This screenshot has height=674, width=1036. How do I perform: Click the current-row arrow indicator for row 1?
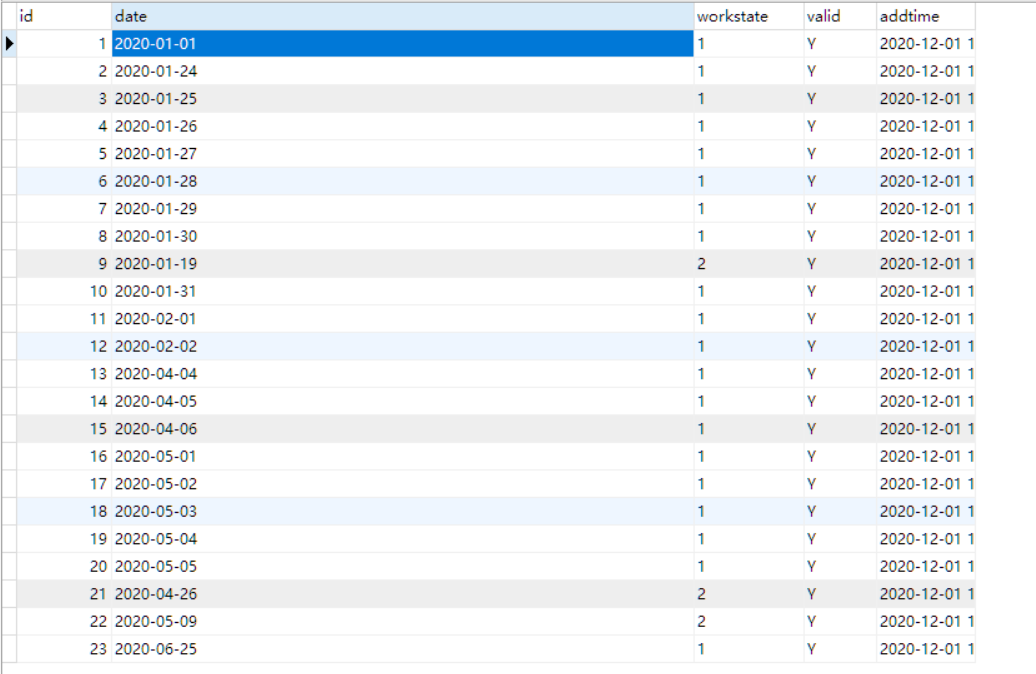(9, 44)
